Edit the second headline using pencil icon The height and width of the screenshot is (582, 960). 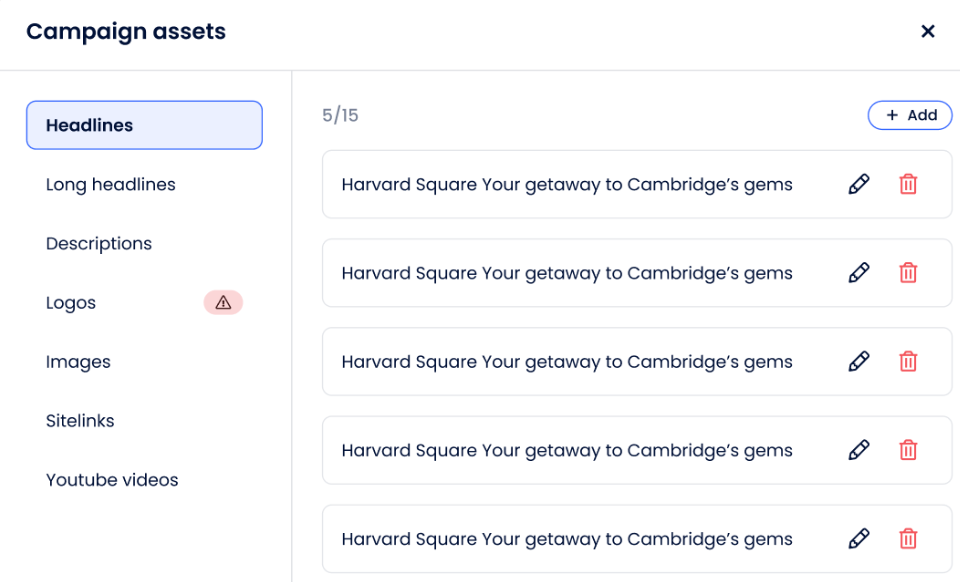pyautogui.click(x=858, y=273)
